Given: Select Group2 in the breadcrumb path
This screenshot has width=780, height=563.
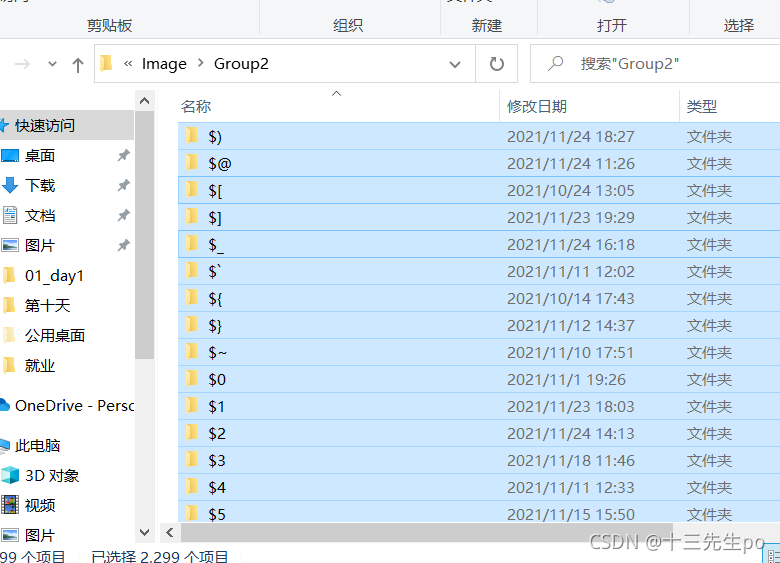Looking at the screenshot, I should tap(241, 64).
